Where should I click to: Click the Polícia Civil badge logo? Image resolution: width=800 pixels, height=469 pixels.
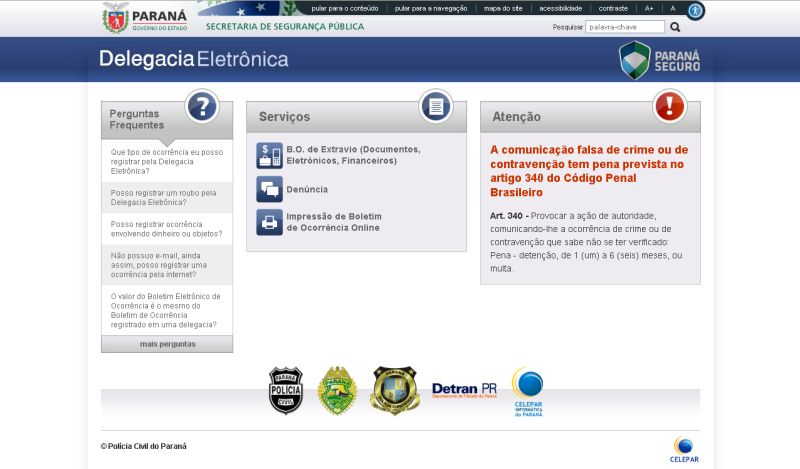click(285, 390)
